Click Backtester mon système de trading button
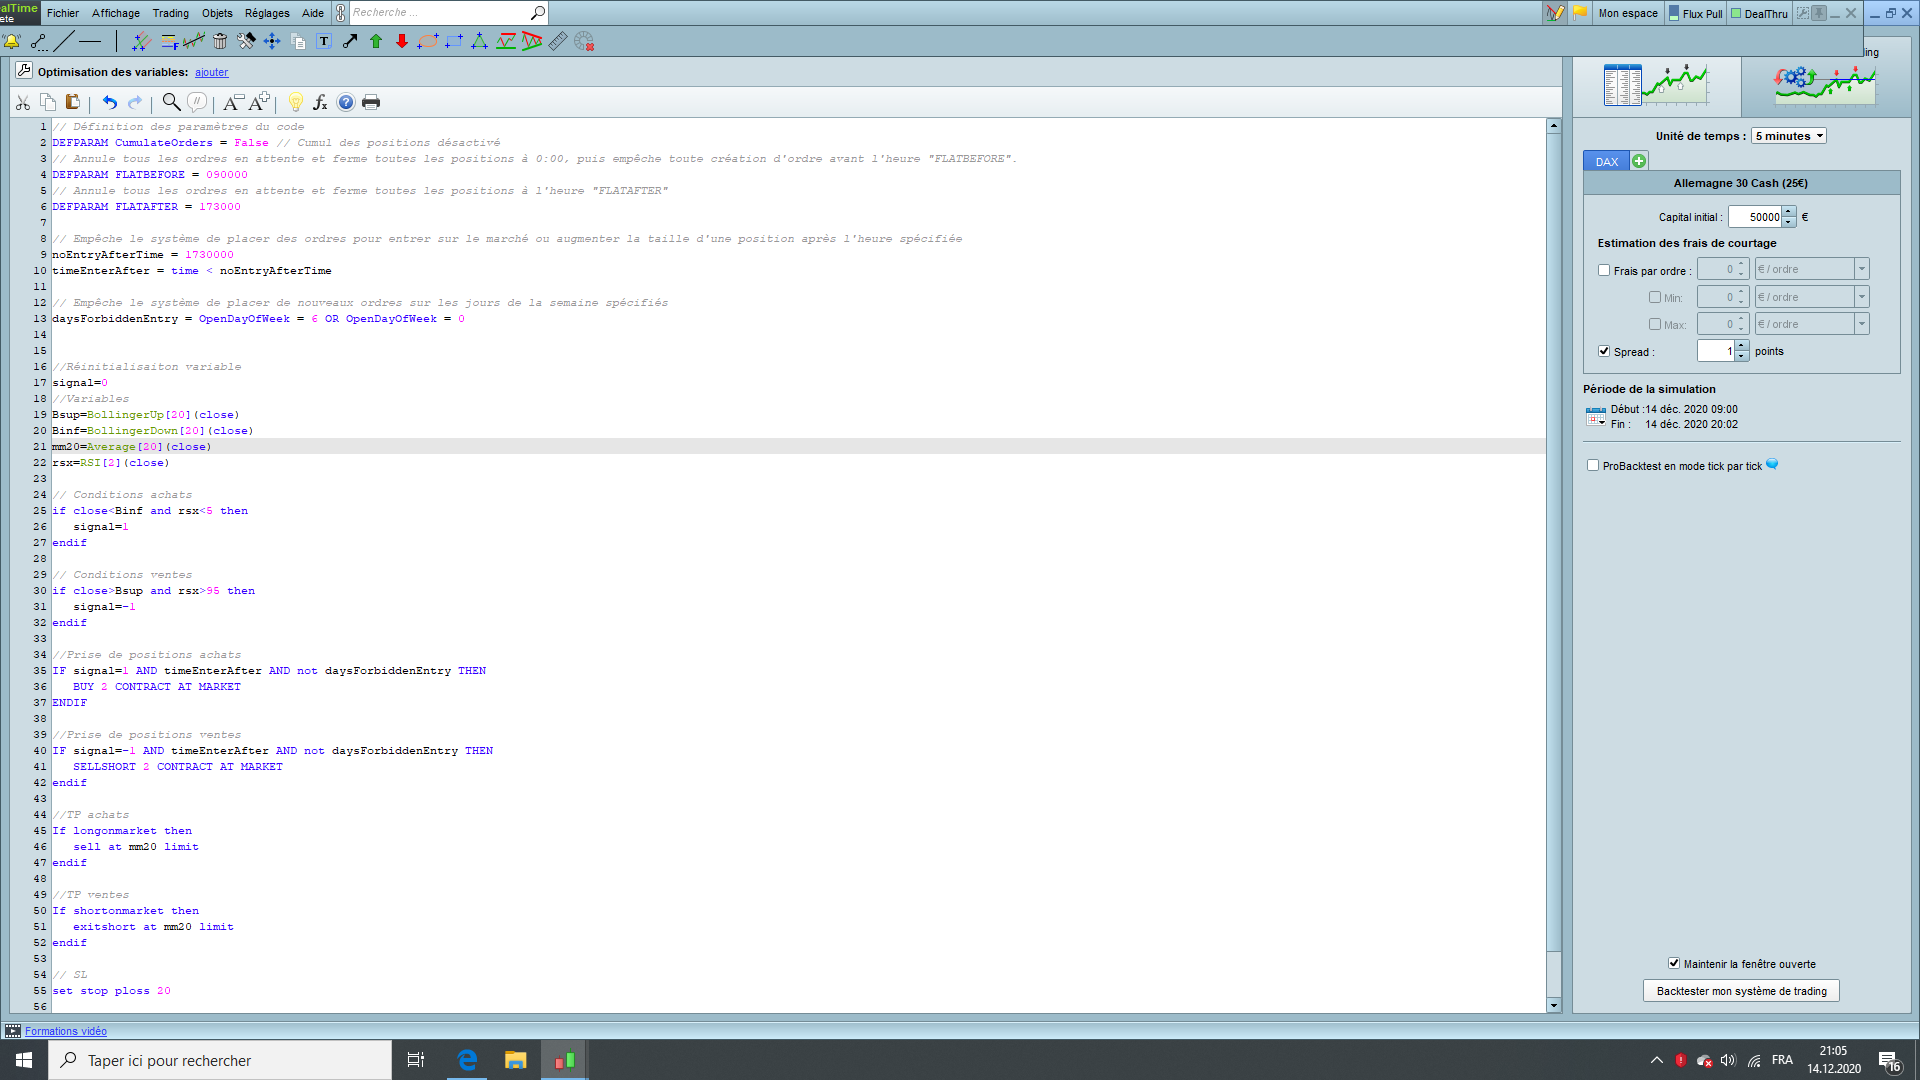 pos(1741,991)
